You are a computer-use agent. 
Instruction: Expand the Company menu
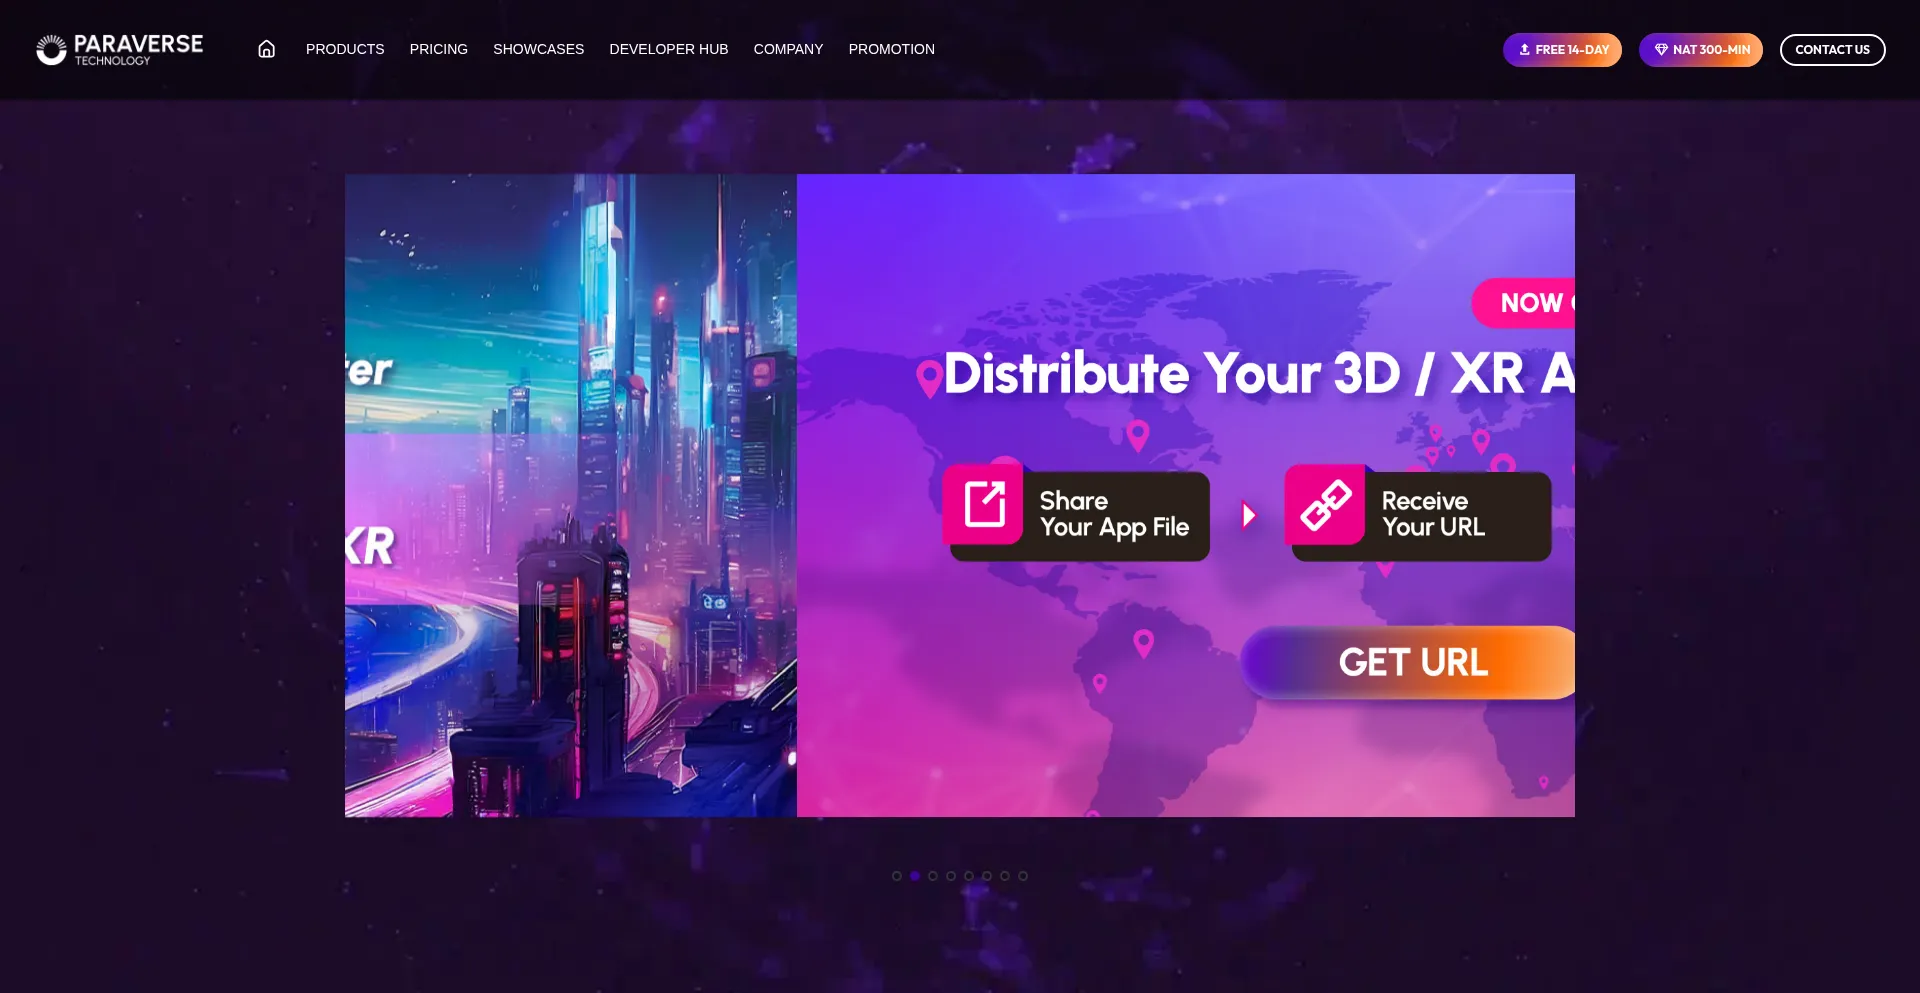[788, 49]
